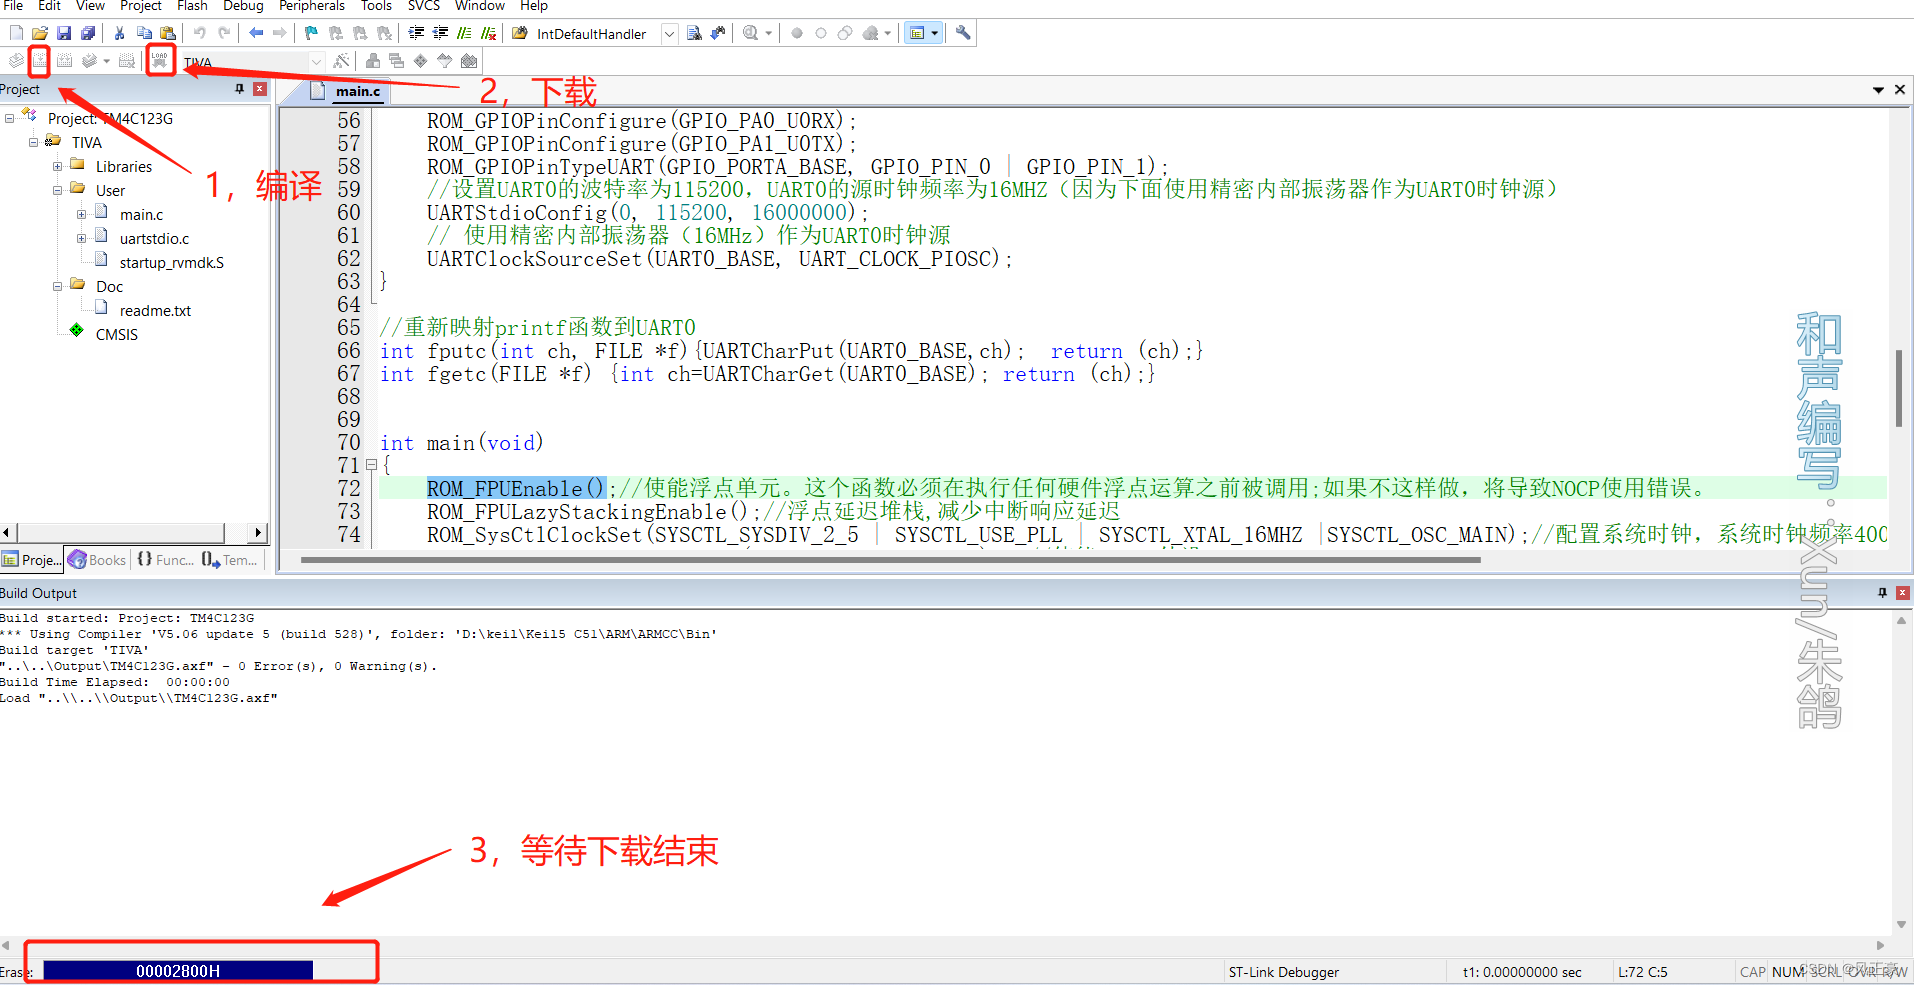Open Options for Target
Image resolution: width=1914 pixels, height=985 pixels.
click(341, 61)
